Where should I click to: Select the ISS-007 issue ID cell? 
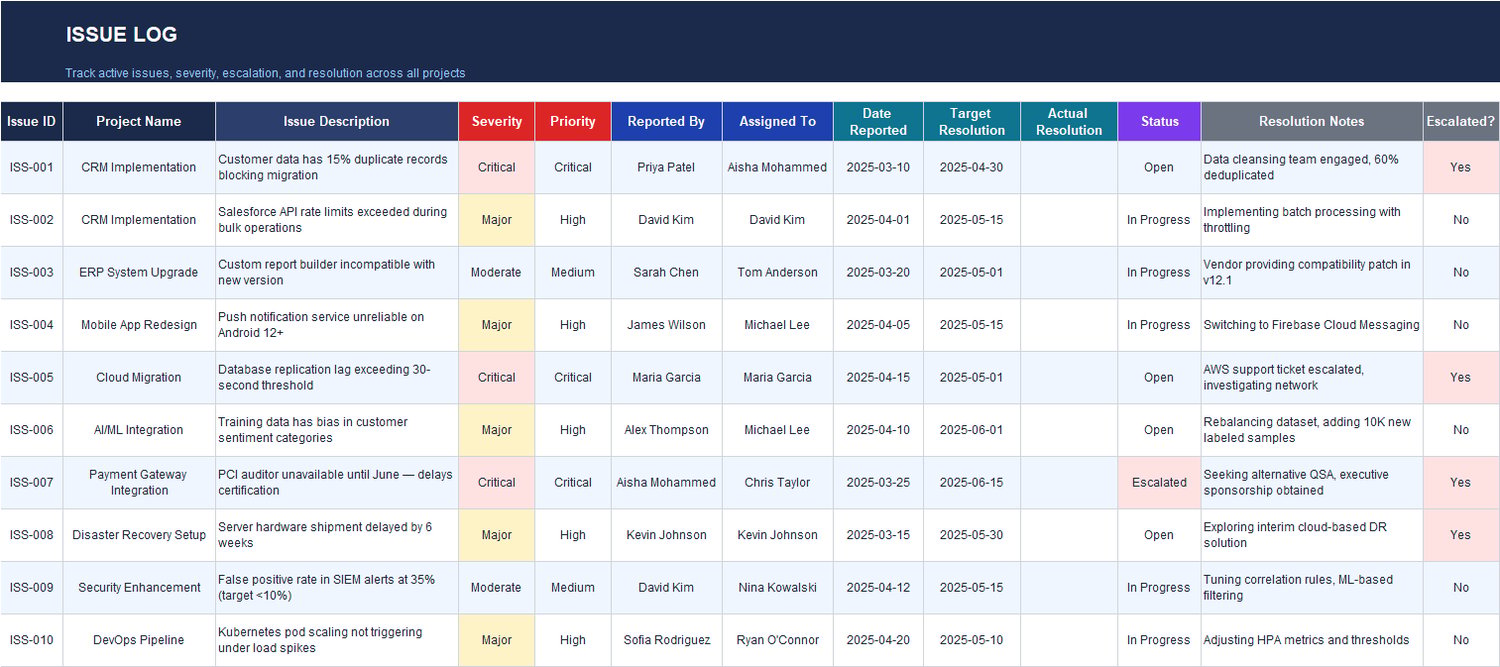tap(31, 482)
